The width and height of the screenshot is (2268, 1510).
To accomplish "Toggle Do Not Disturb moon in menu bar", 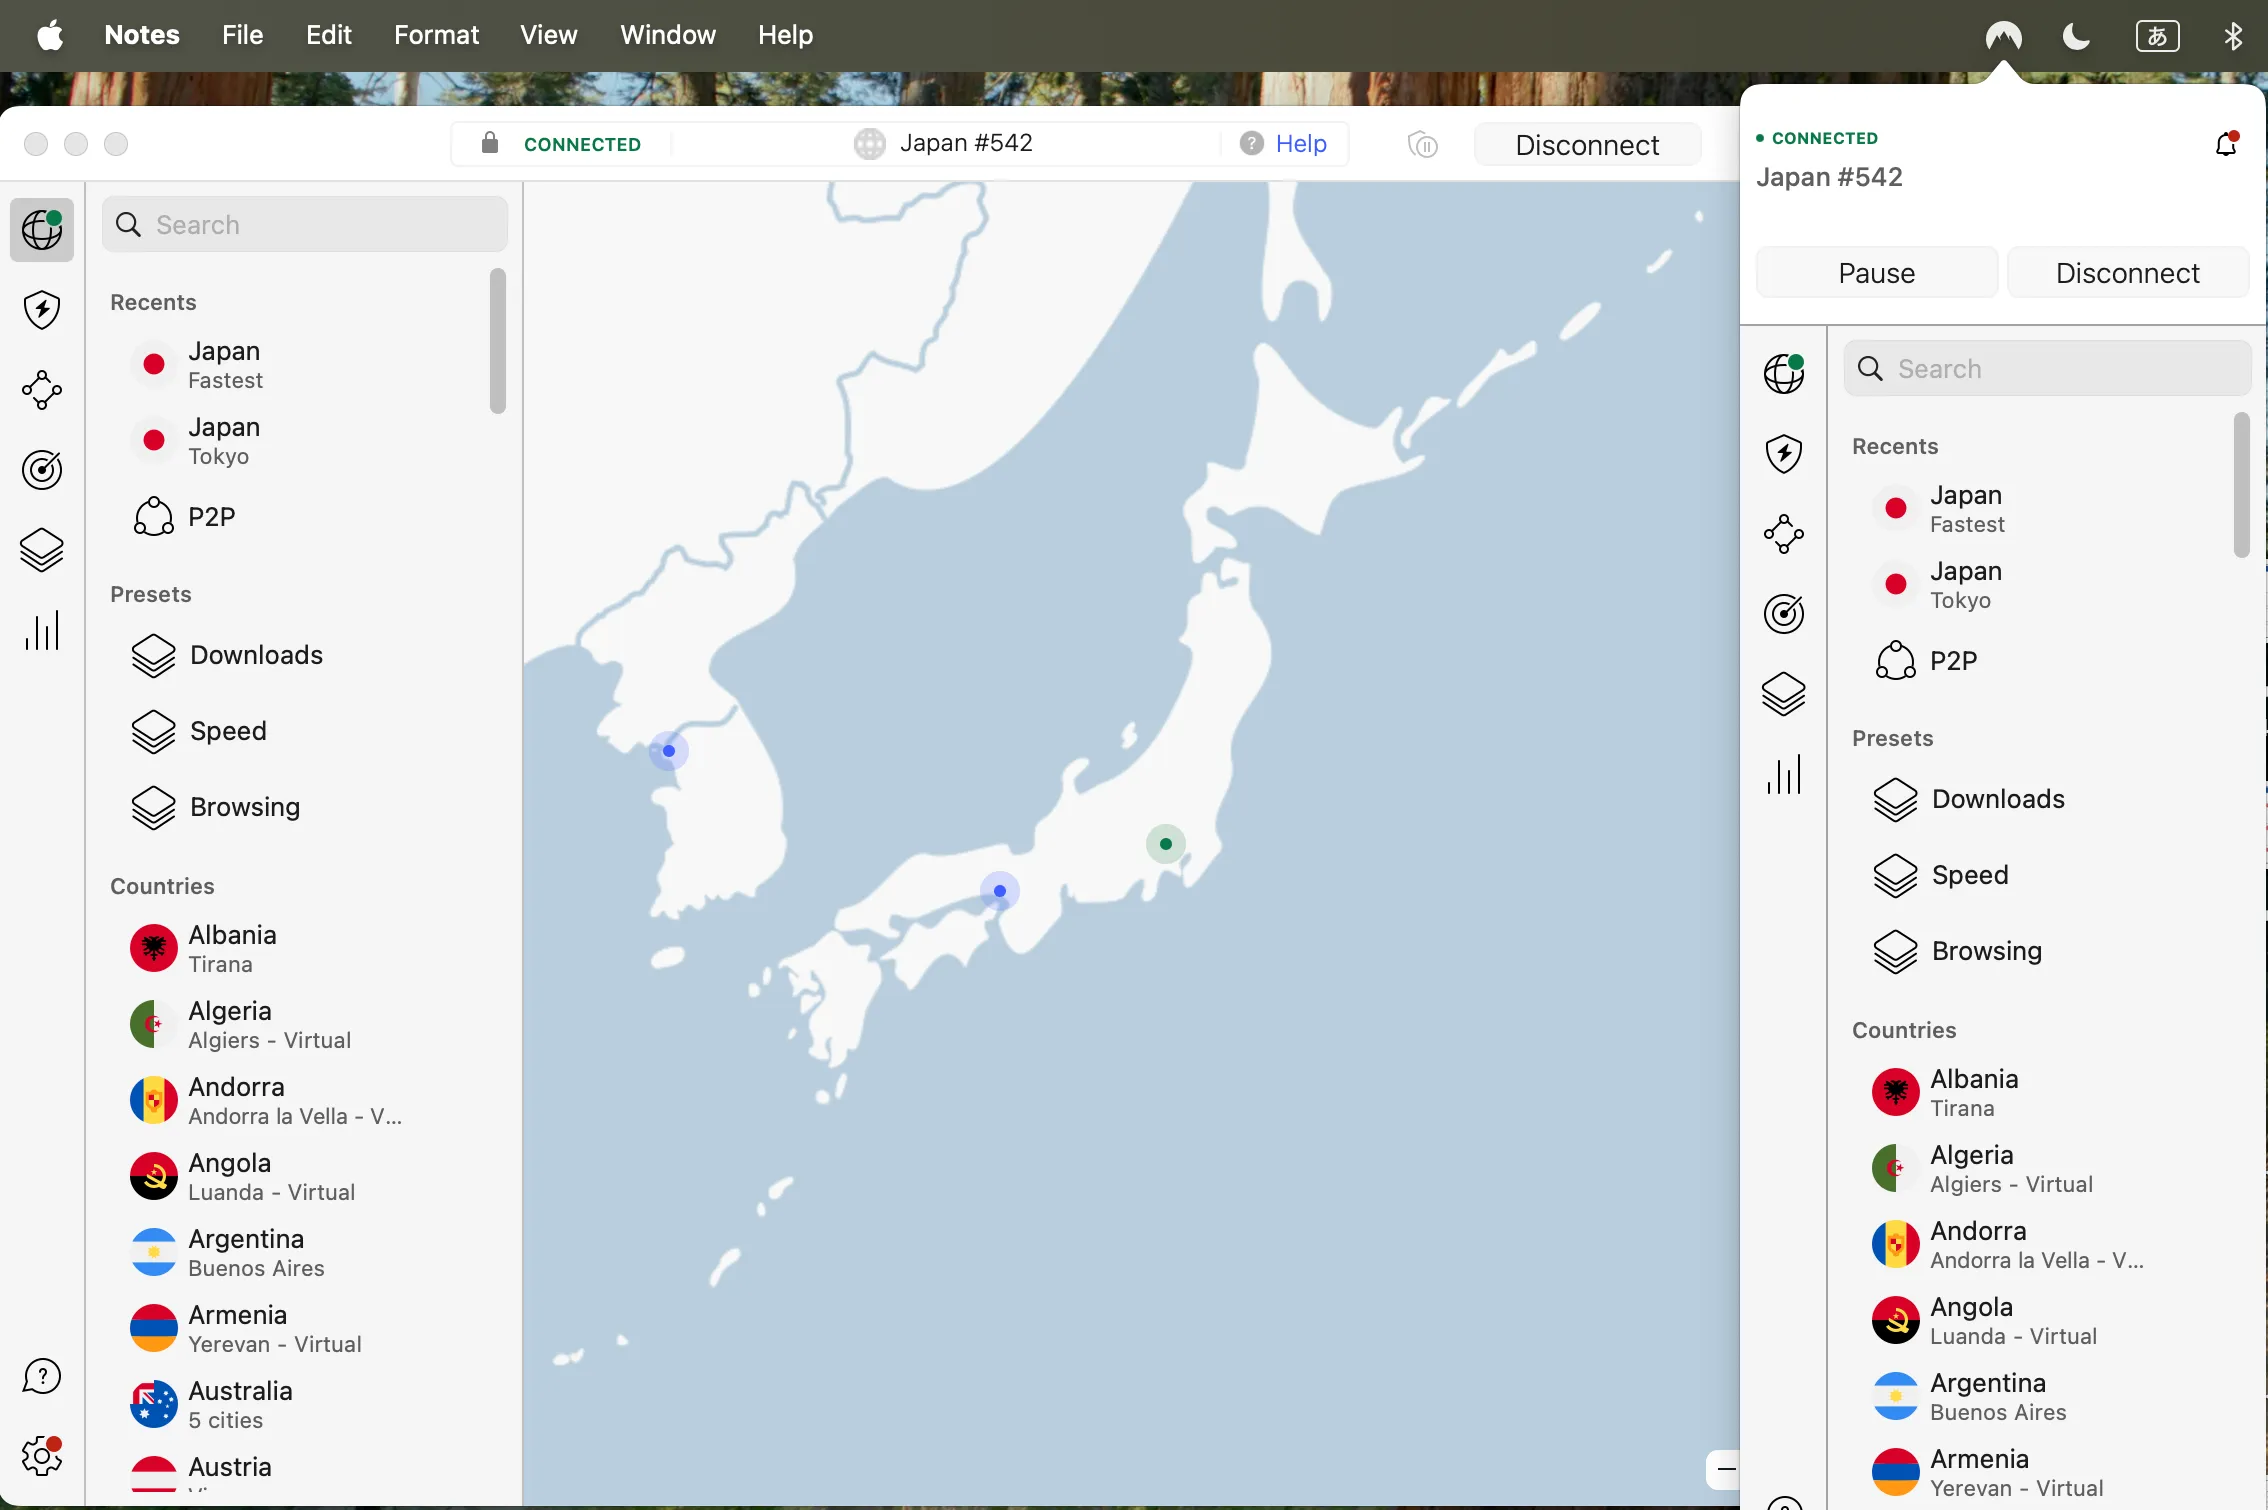I will click(2076, 36).
